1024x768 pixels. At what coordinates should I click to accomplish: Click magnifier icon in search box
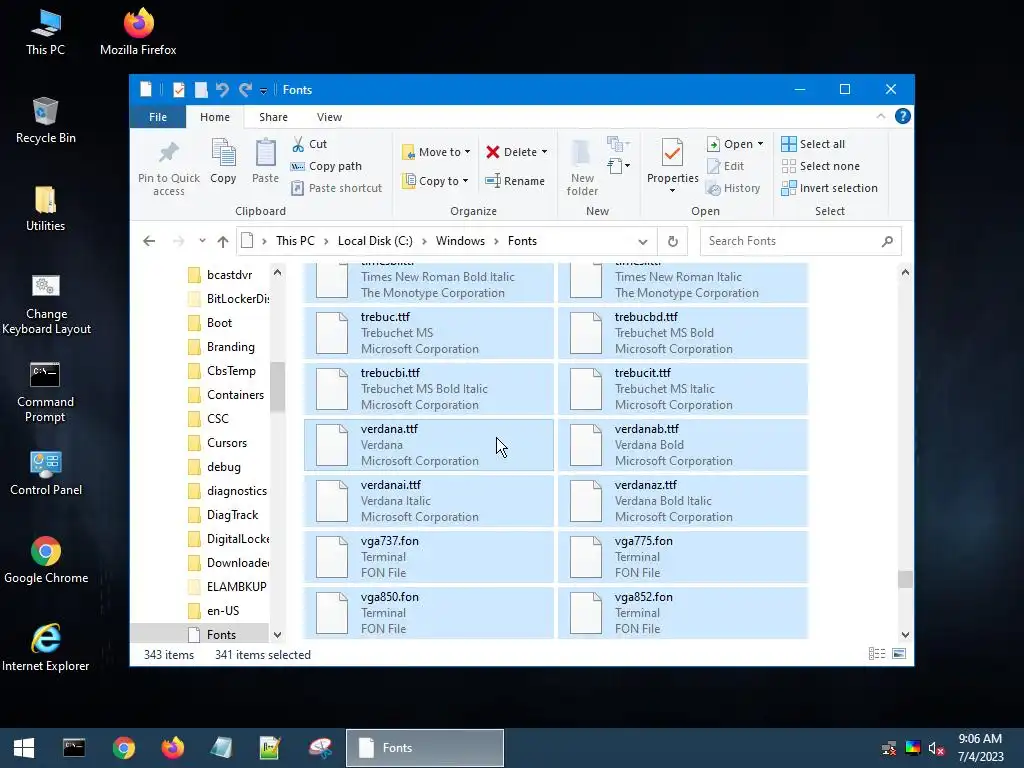tap(887, 242)
